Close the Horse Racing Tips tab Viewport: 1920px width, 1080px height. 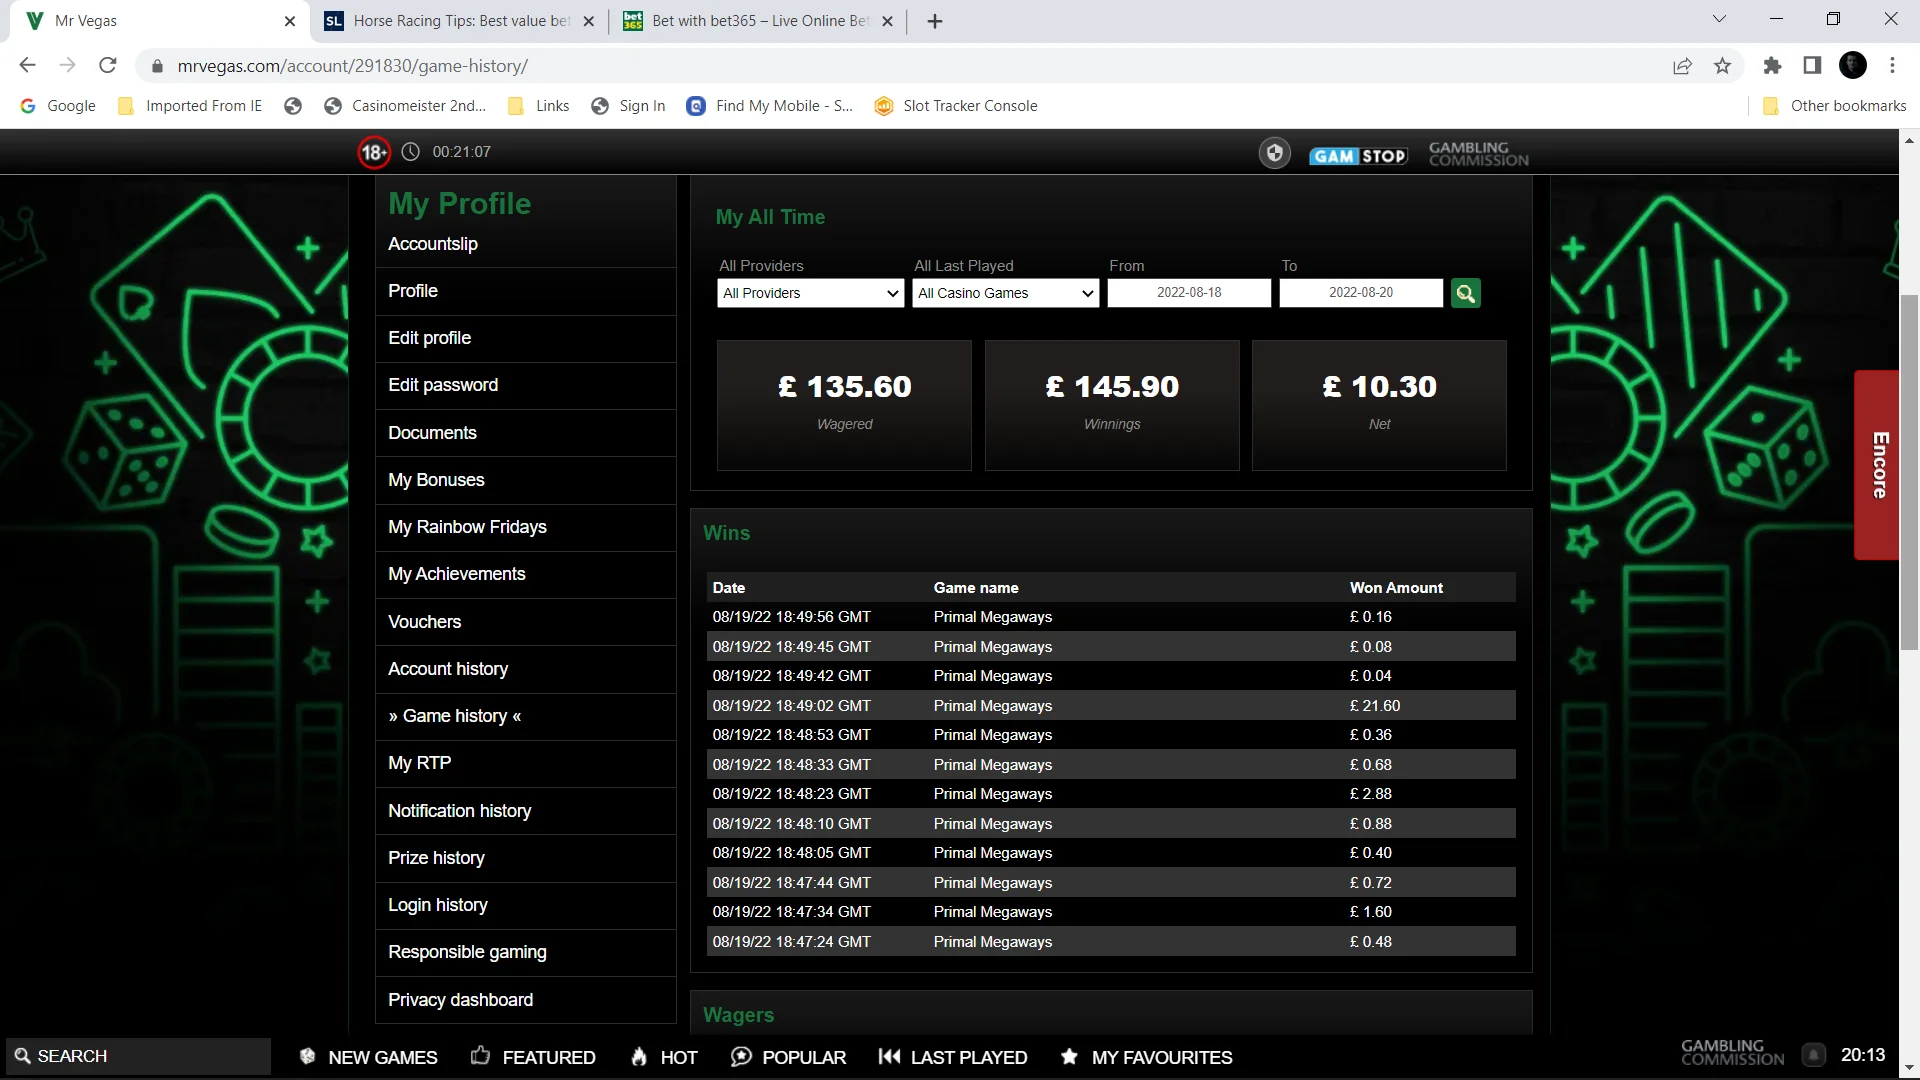[x=588, y=21]
